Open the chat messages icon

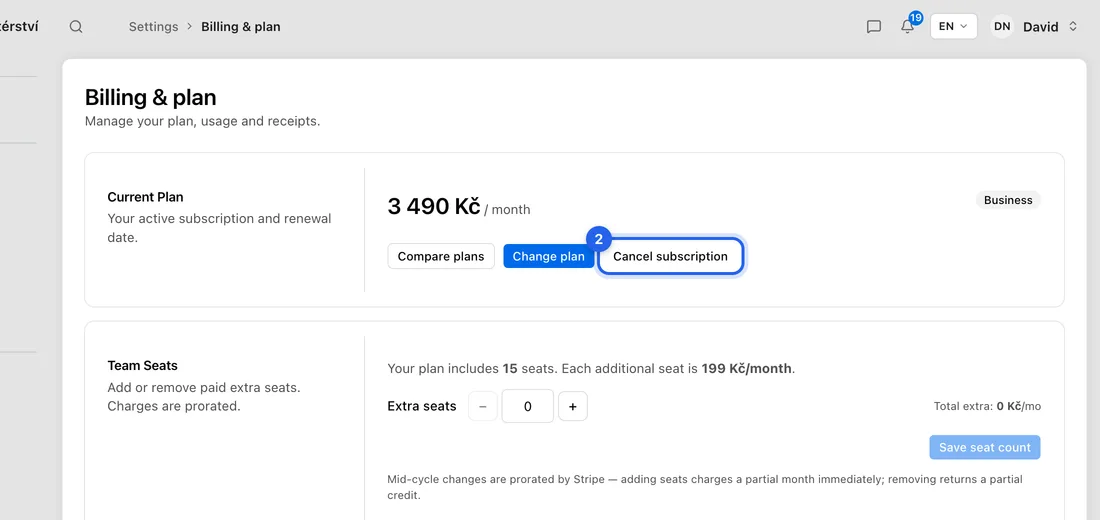tap(873, 27)
